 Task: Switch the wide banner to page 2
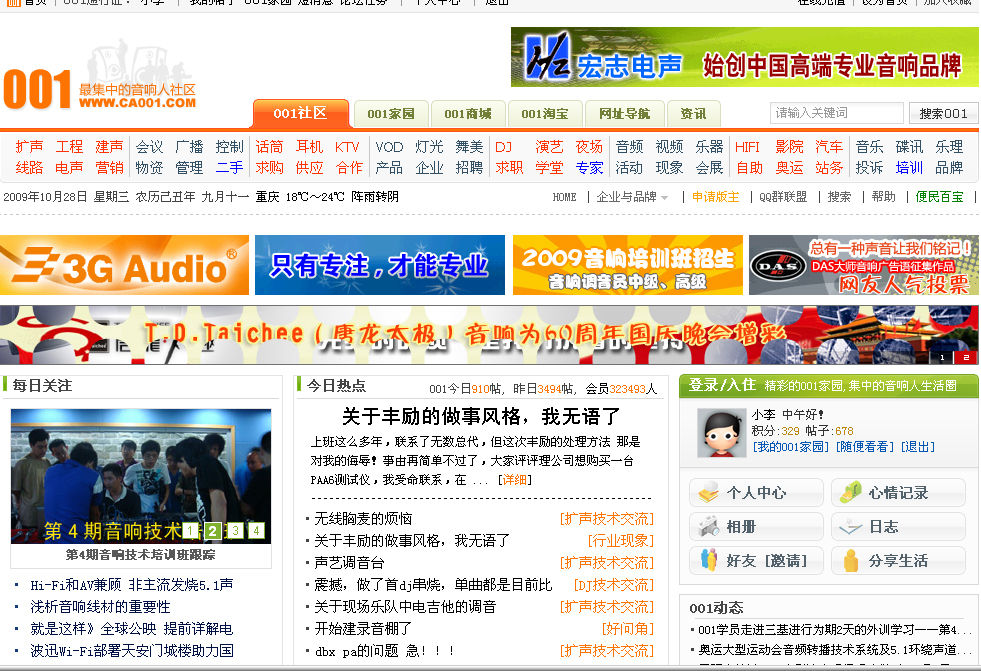pyautogui.click(x=965, y=358)
